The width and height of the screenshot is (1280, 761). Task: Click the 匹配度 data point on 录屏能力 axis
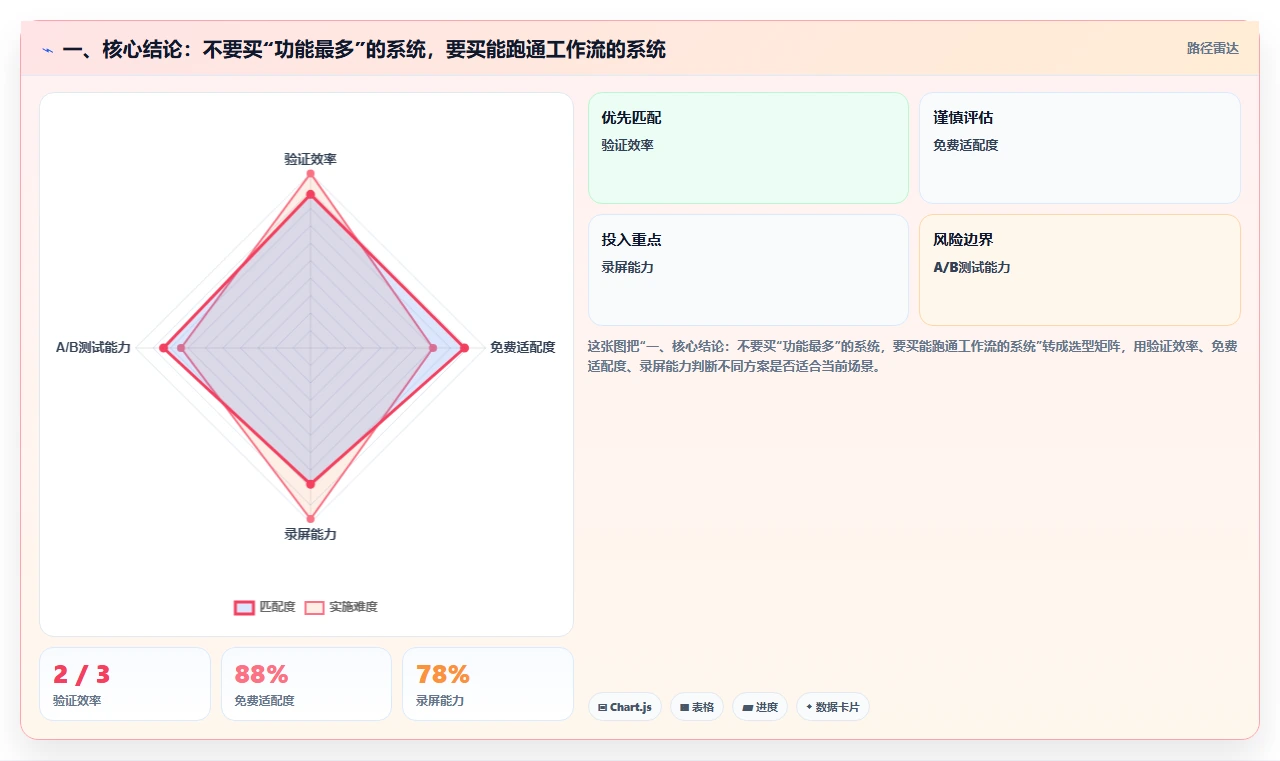(310, 484)
